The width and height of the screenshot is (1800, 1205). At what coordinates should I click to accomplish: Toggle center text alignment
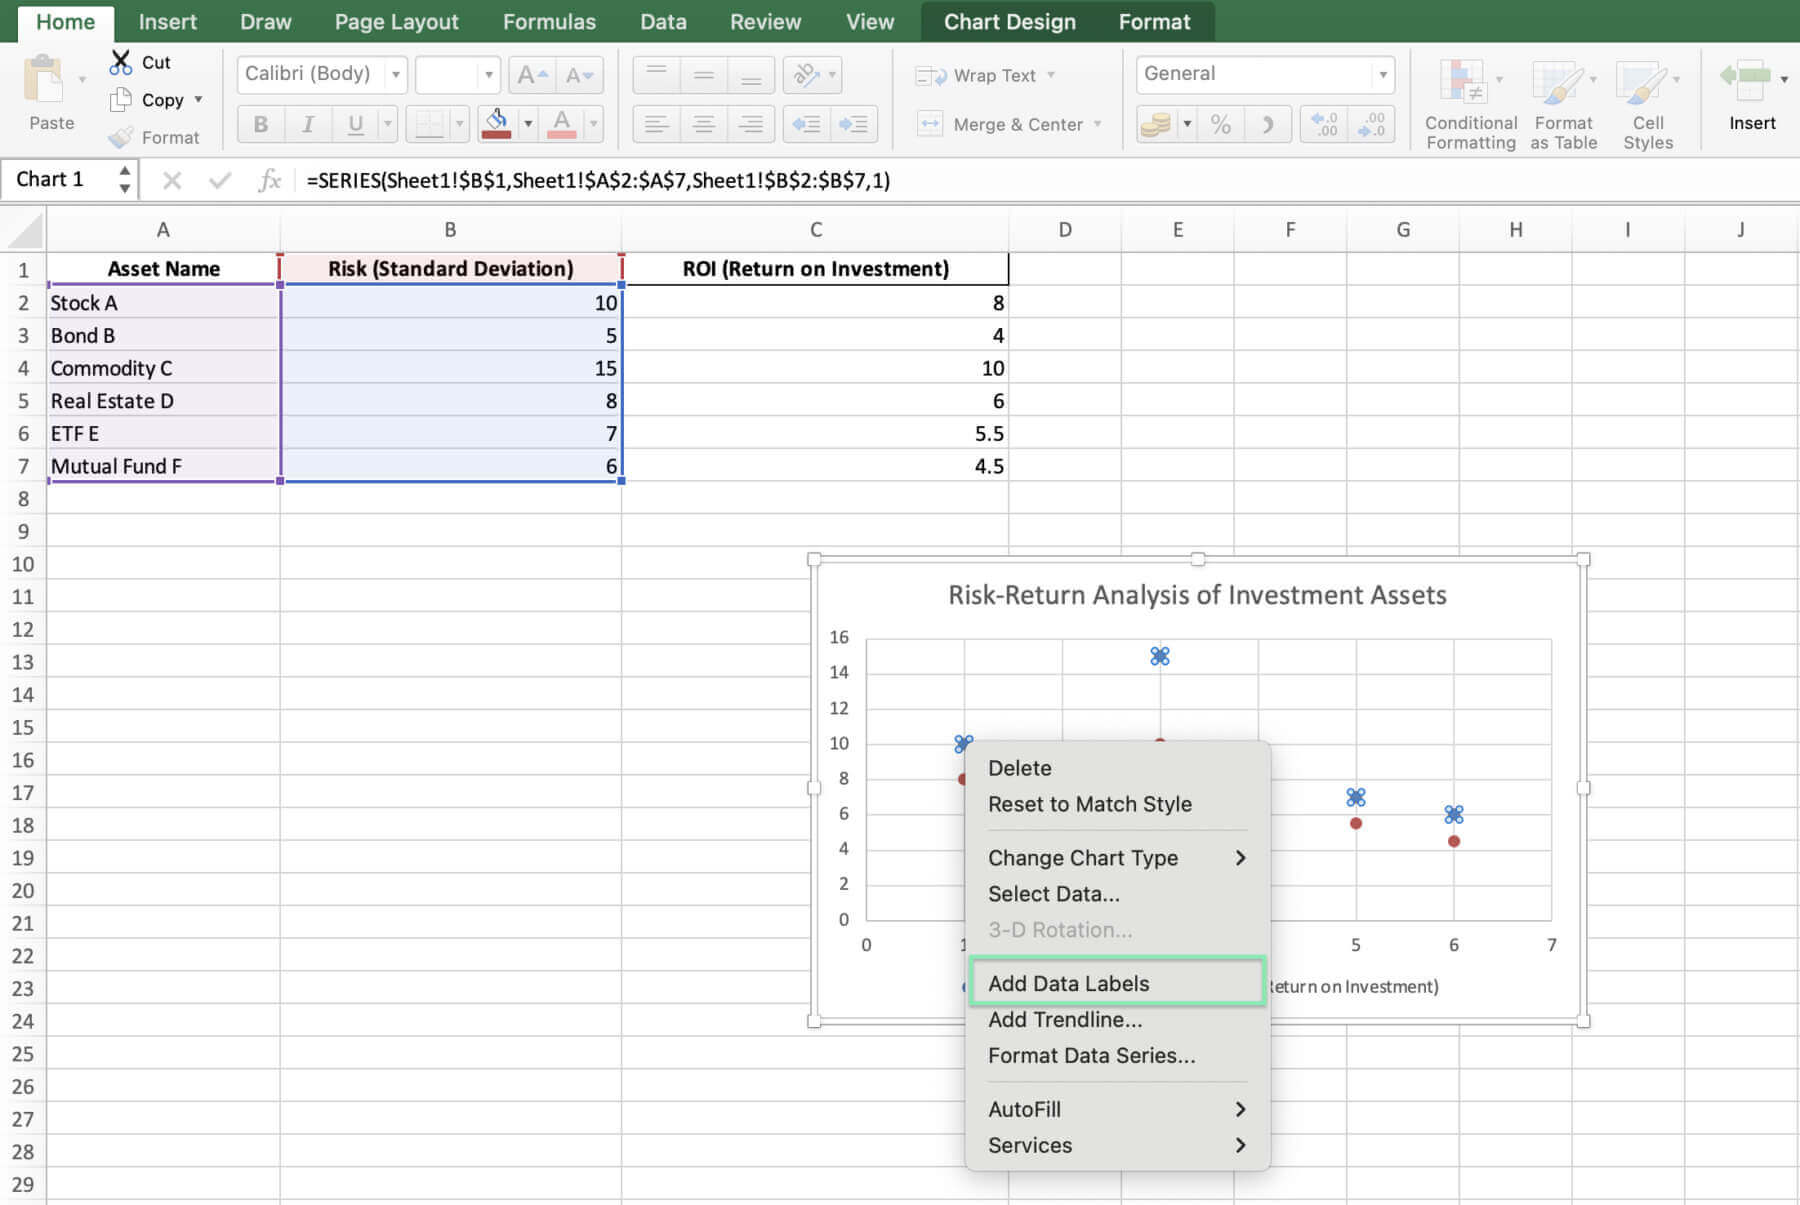pyautogui.click(x=703, y=124)
